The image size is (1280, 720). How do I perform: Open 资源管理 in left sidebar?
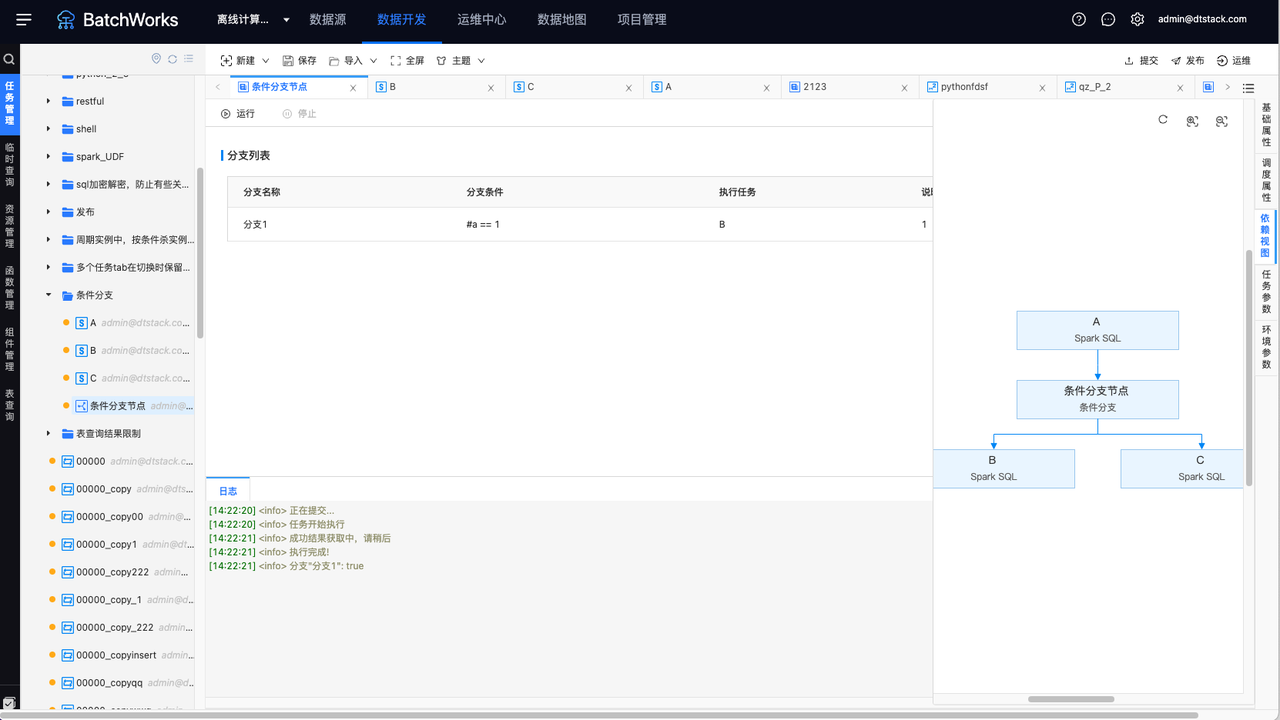pos(9,226)
